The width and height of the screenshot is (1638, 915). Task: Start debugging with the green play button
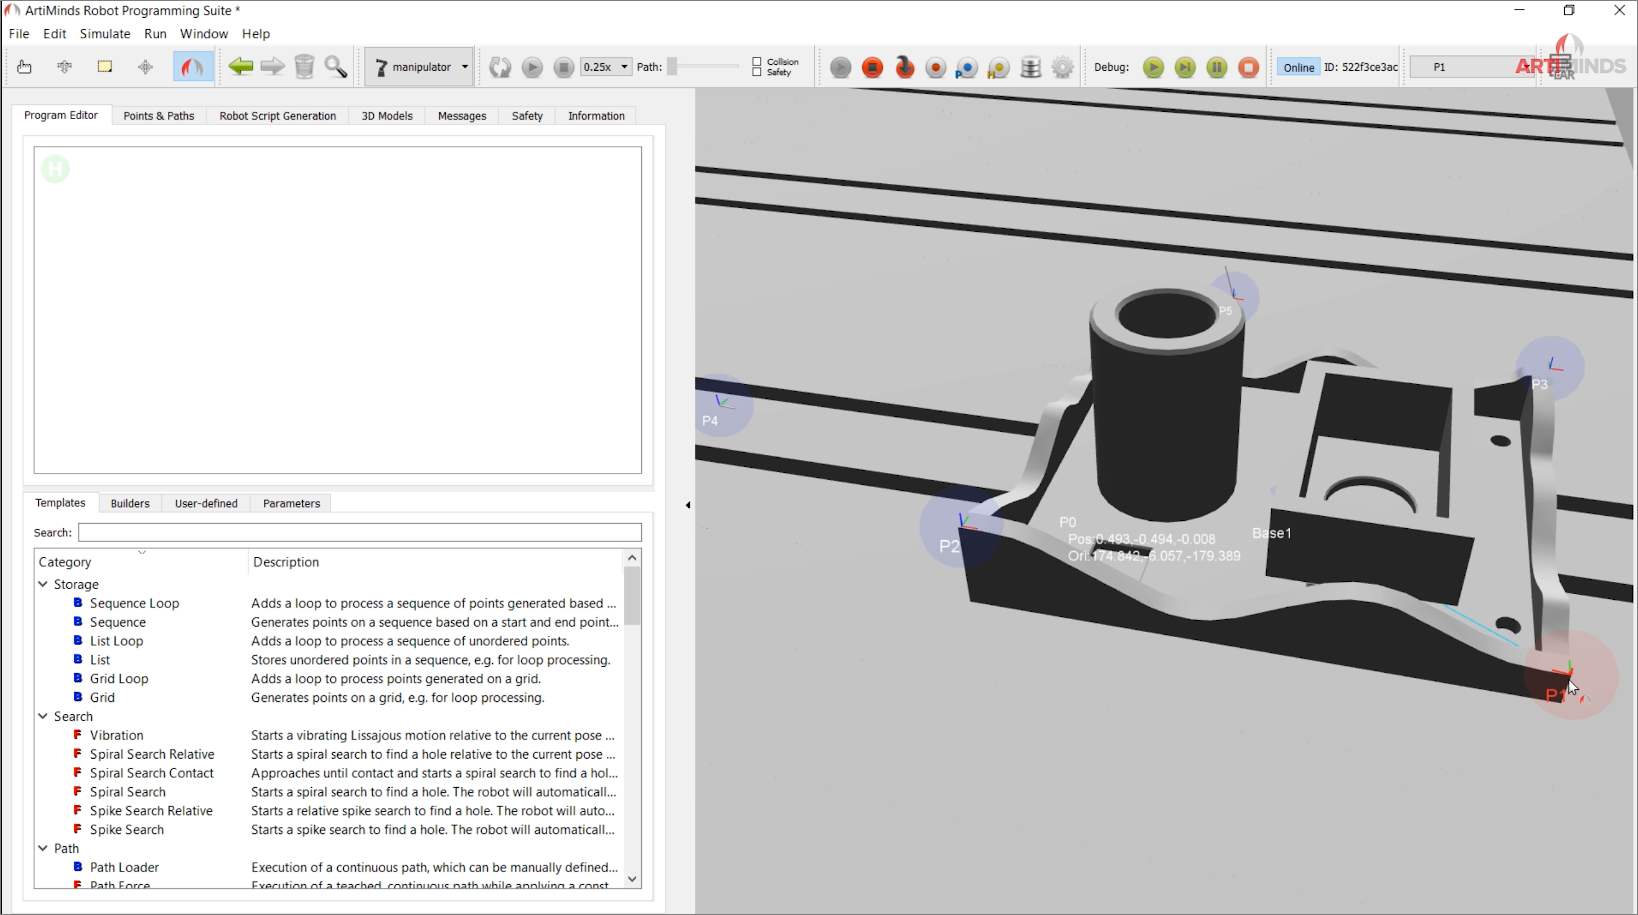click(x=1153, y=67)
